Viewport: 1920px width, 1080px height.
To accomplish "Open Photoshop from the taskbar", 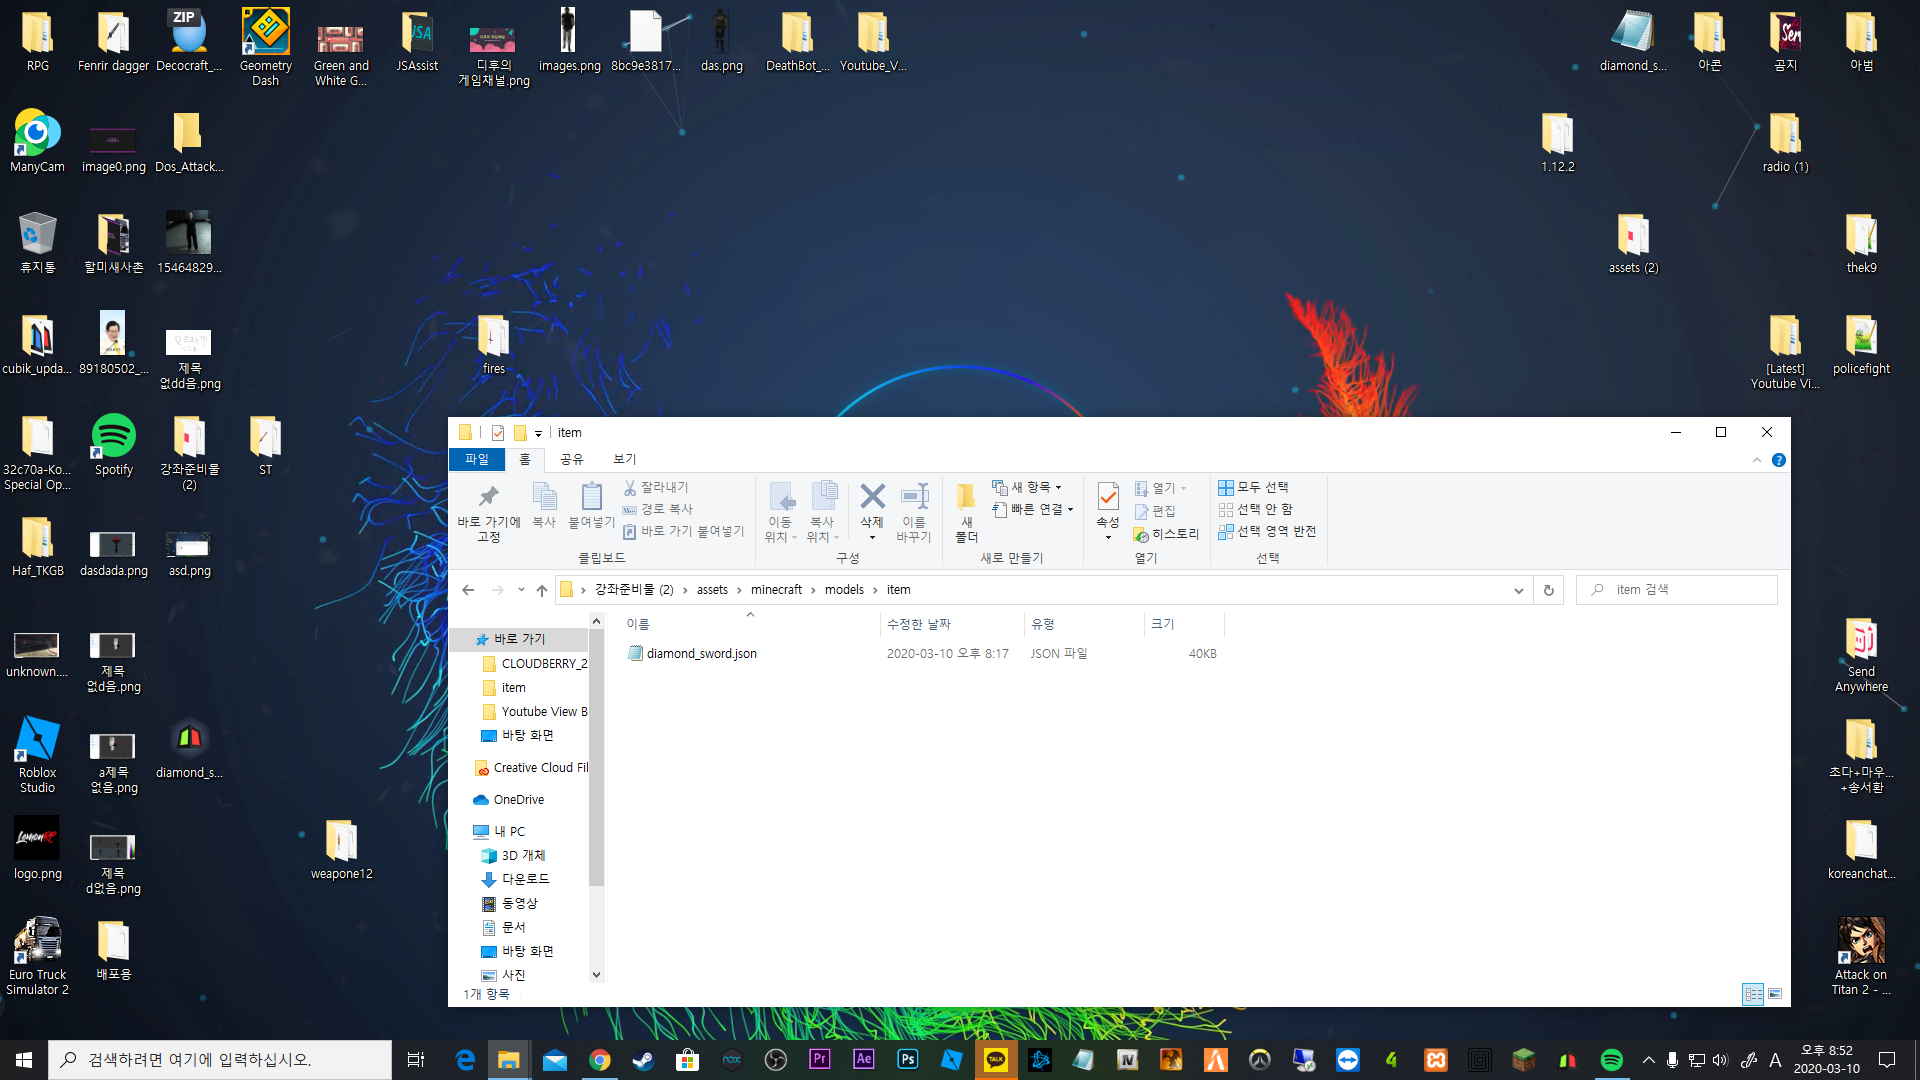I will pos(908,1060).
